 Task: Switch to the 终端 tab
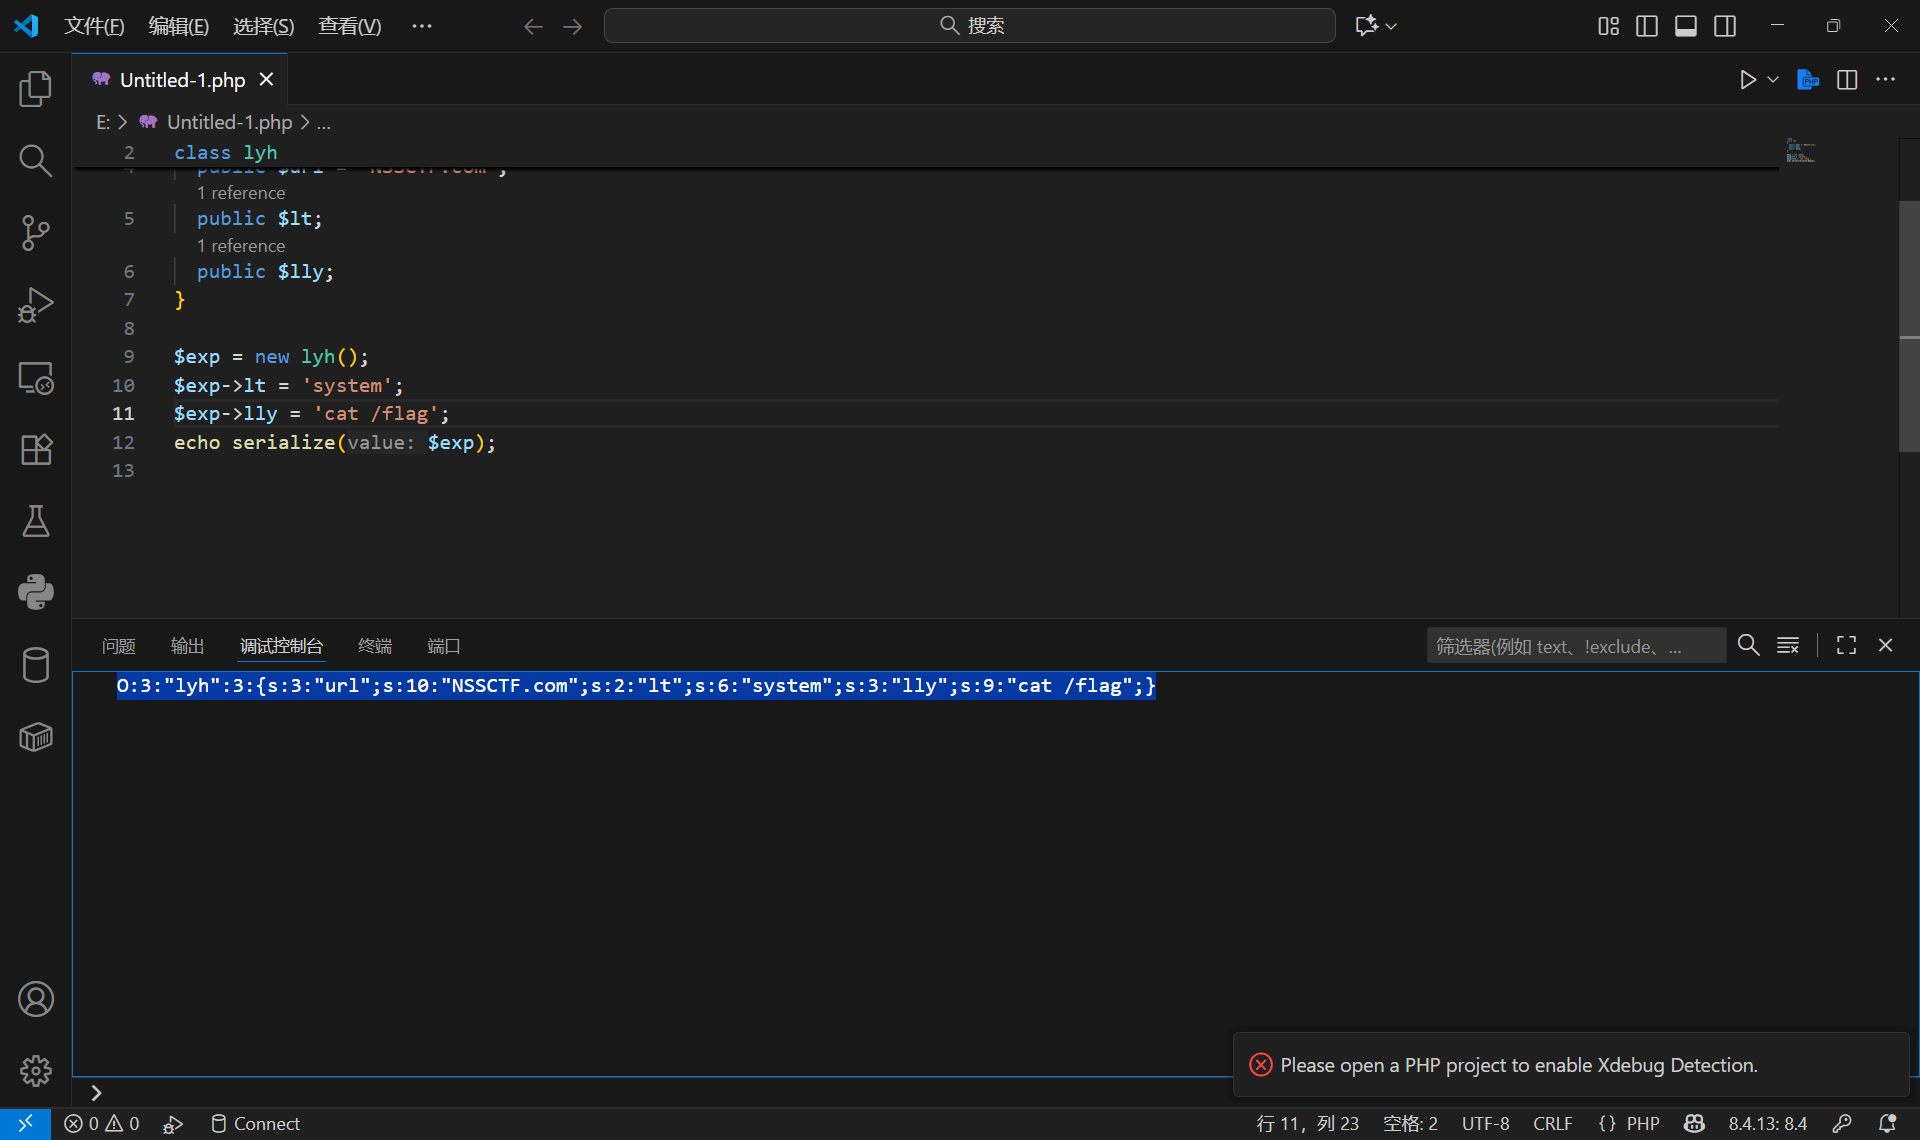pyautogui.click(x=375, y=646)
